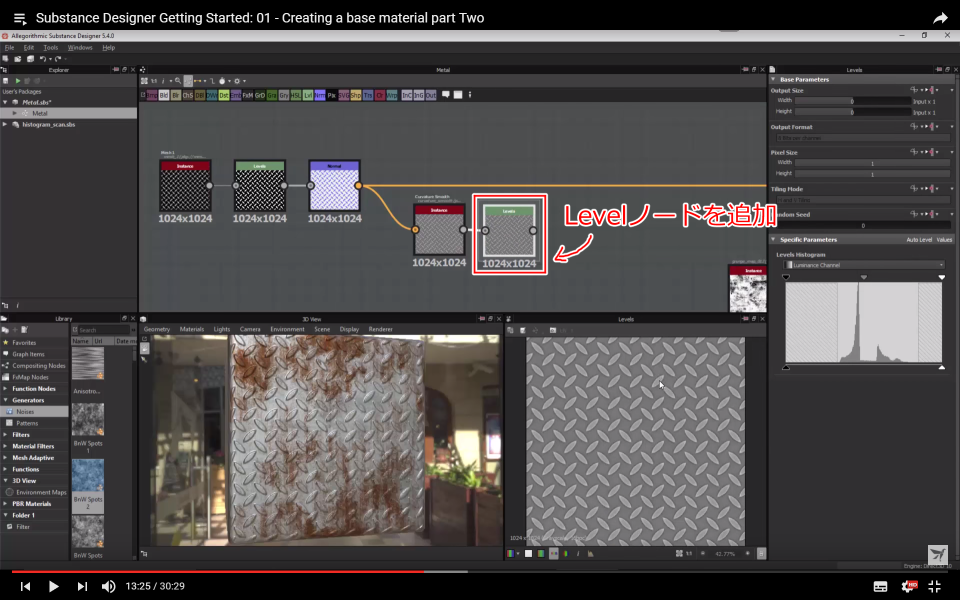
Task: Open the 3D View Renderer menu
Action: pyautogui.click(x=380, y=329)
